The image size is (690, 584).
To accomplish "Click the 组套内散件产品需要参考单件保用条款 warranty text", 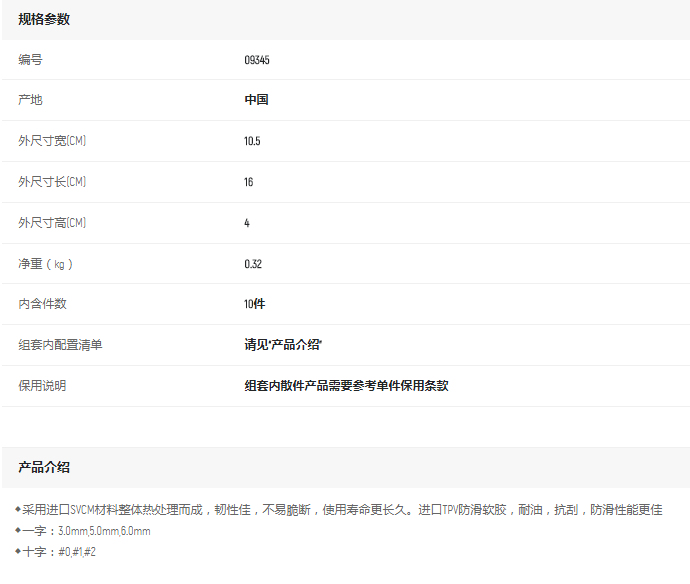I will click(346, 386).
